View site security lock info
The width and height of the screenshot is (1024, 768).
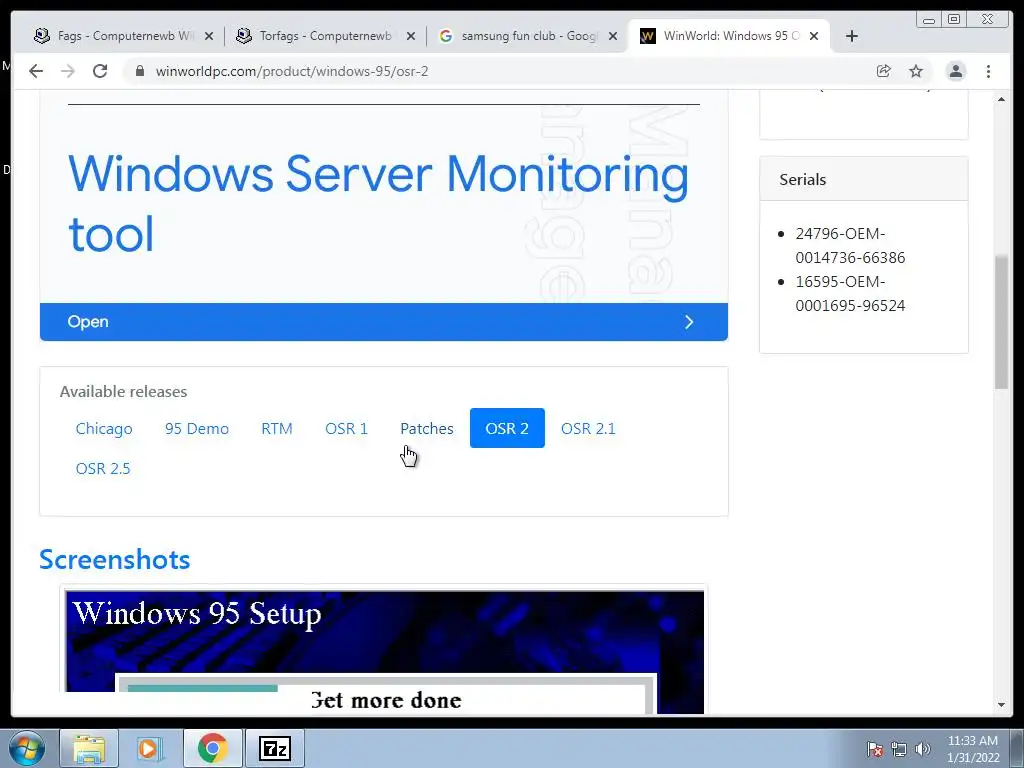pos(139,71)
